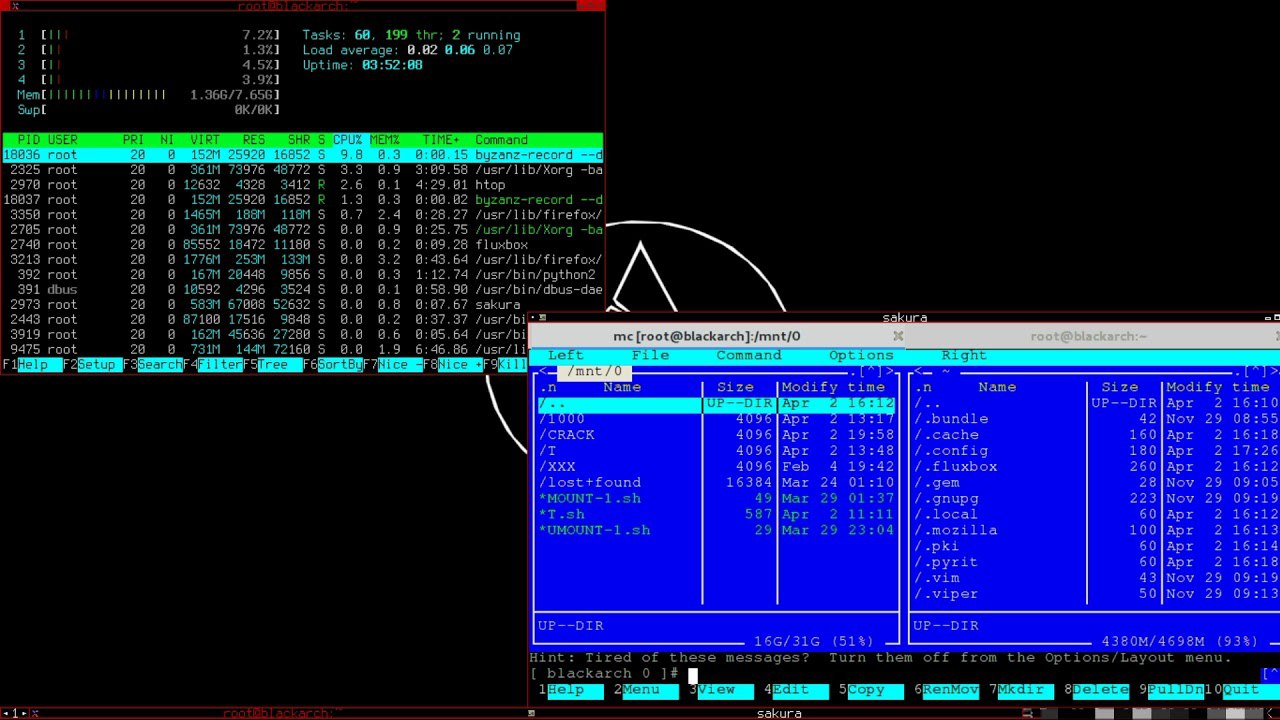Click htop F6SortBy button
The width and height of the screenshot is (1280, 720).
point(332,365)
